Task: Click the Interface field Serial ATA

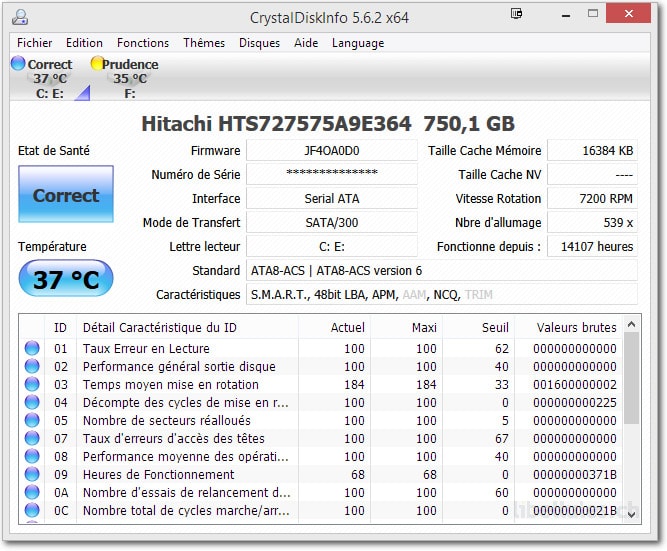Action: coord(332,199)
